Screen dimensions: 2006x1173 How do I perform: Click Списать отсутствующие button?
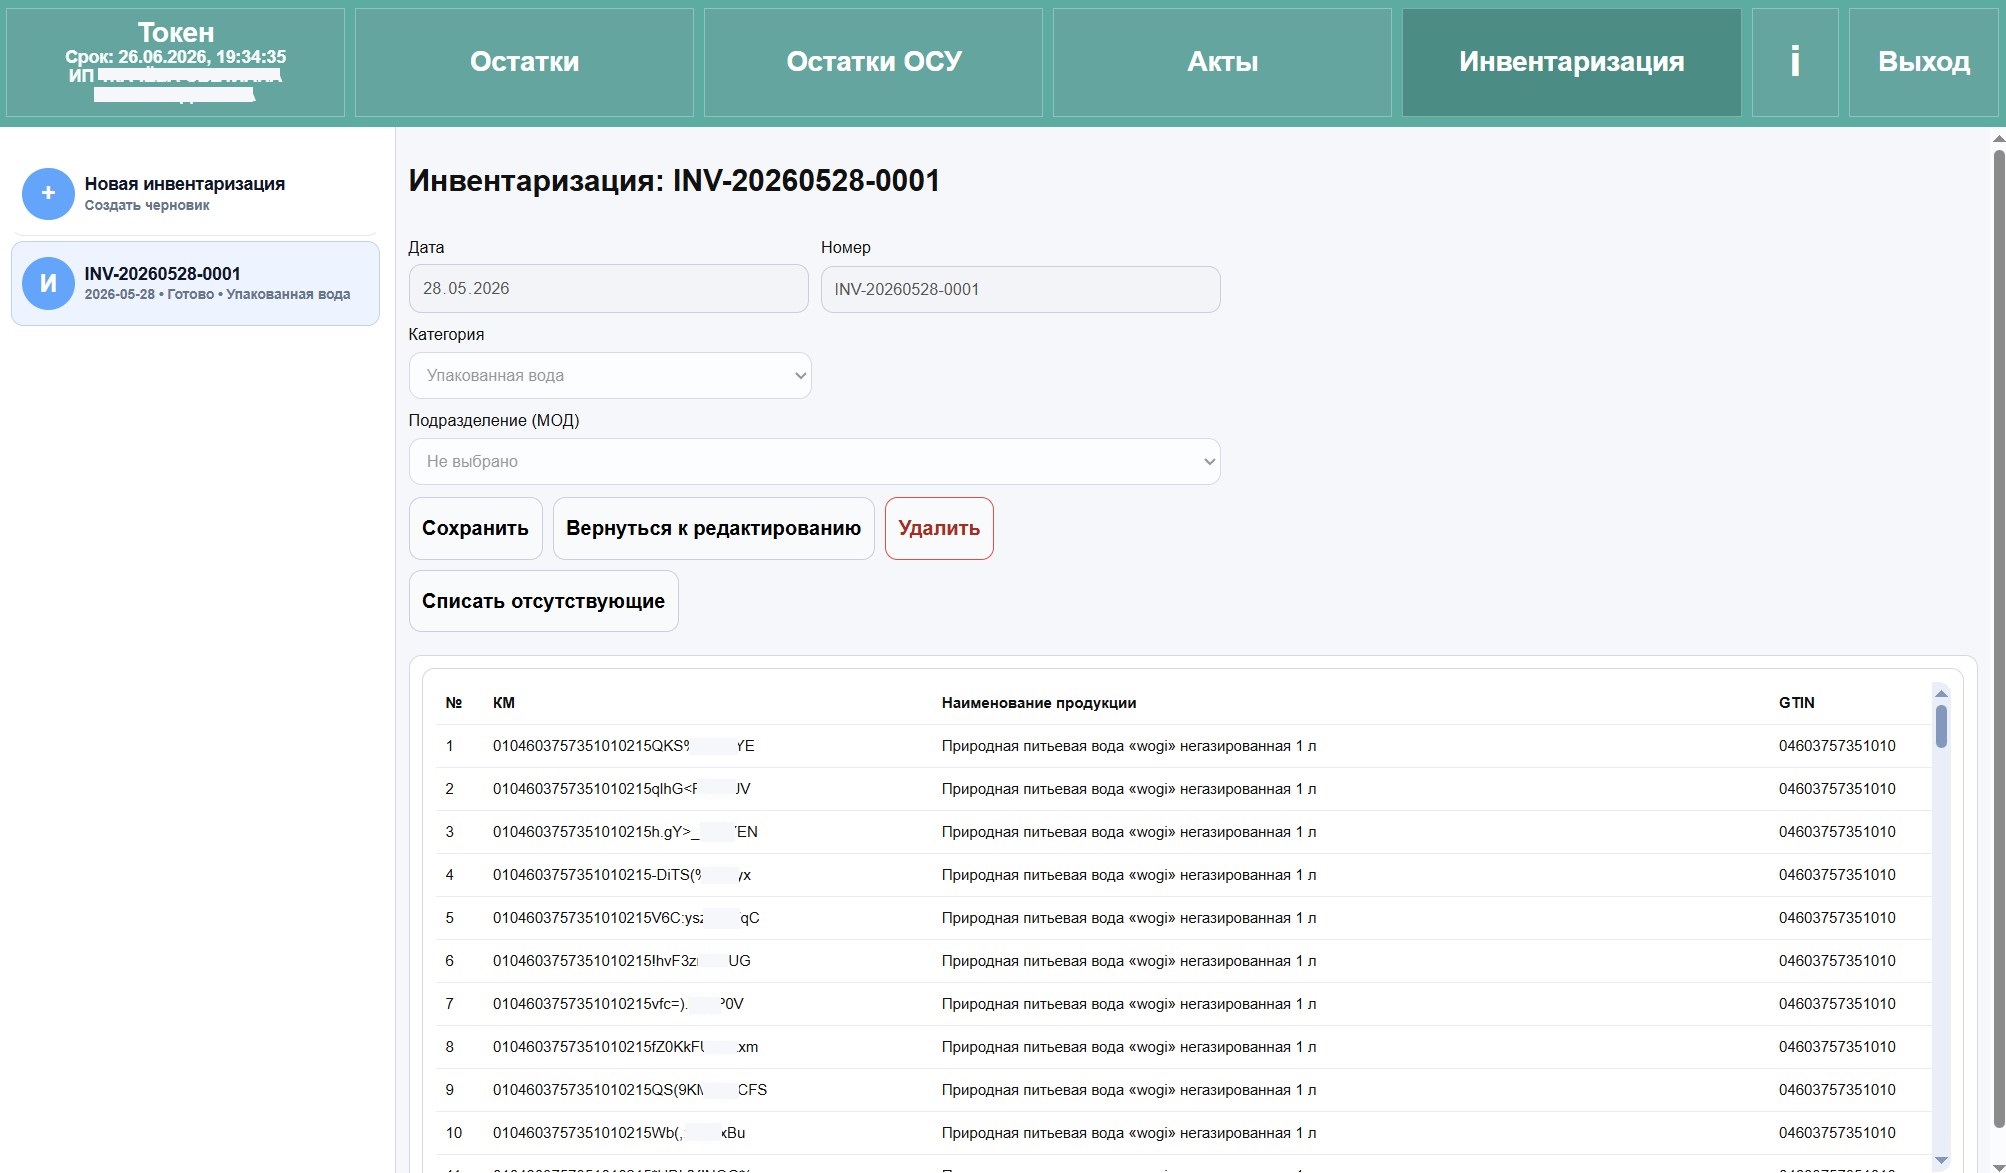click(543, 601)
